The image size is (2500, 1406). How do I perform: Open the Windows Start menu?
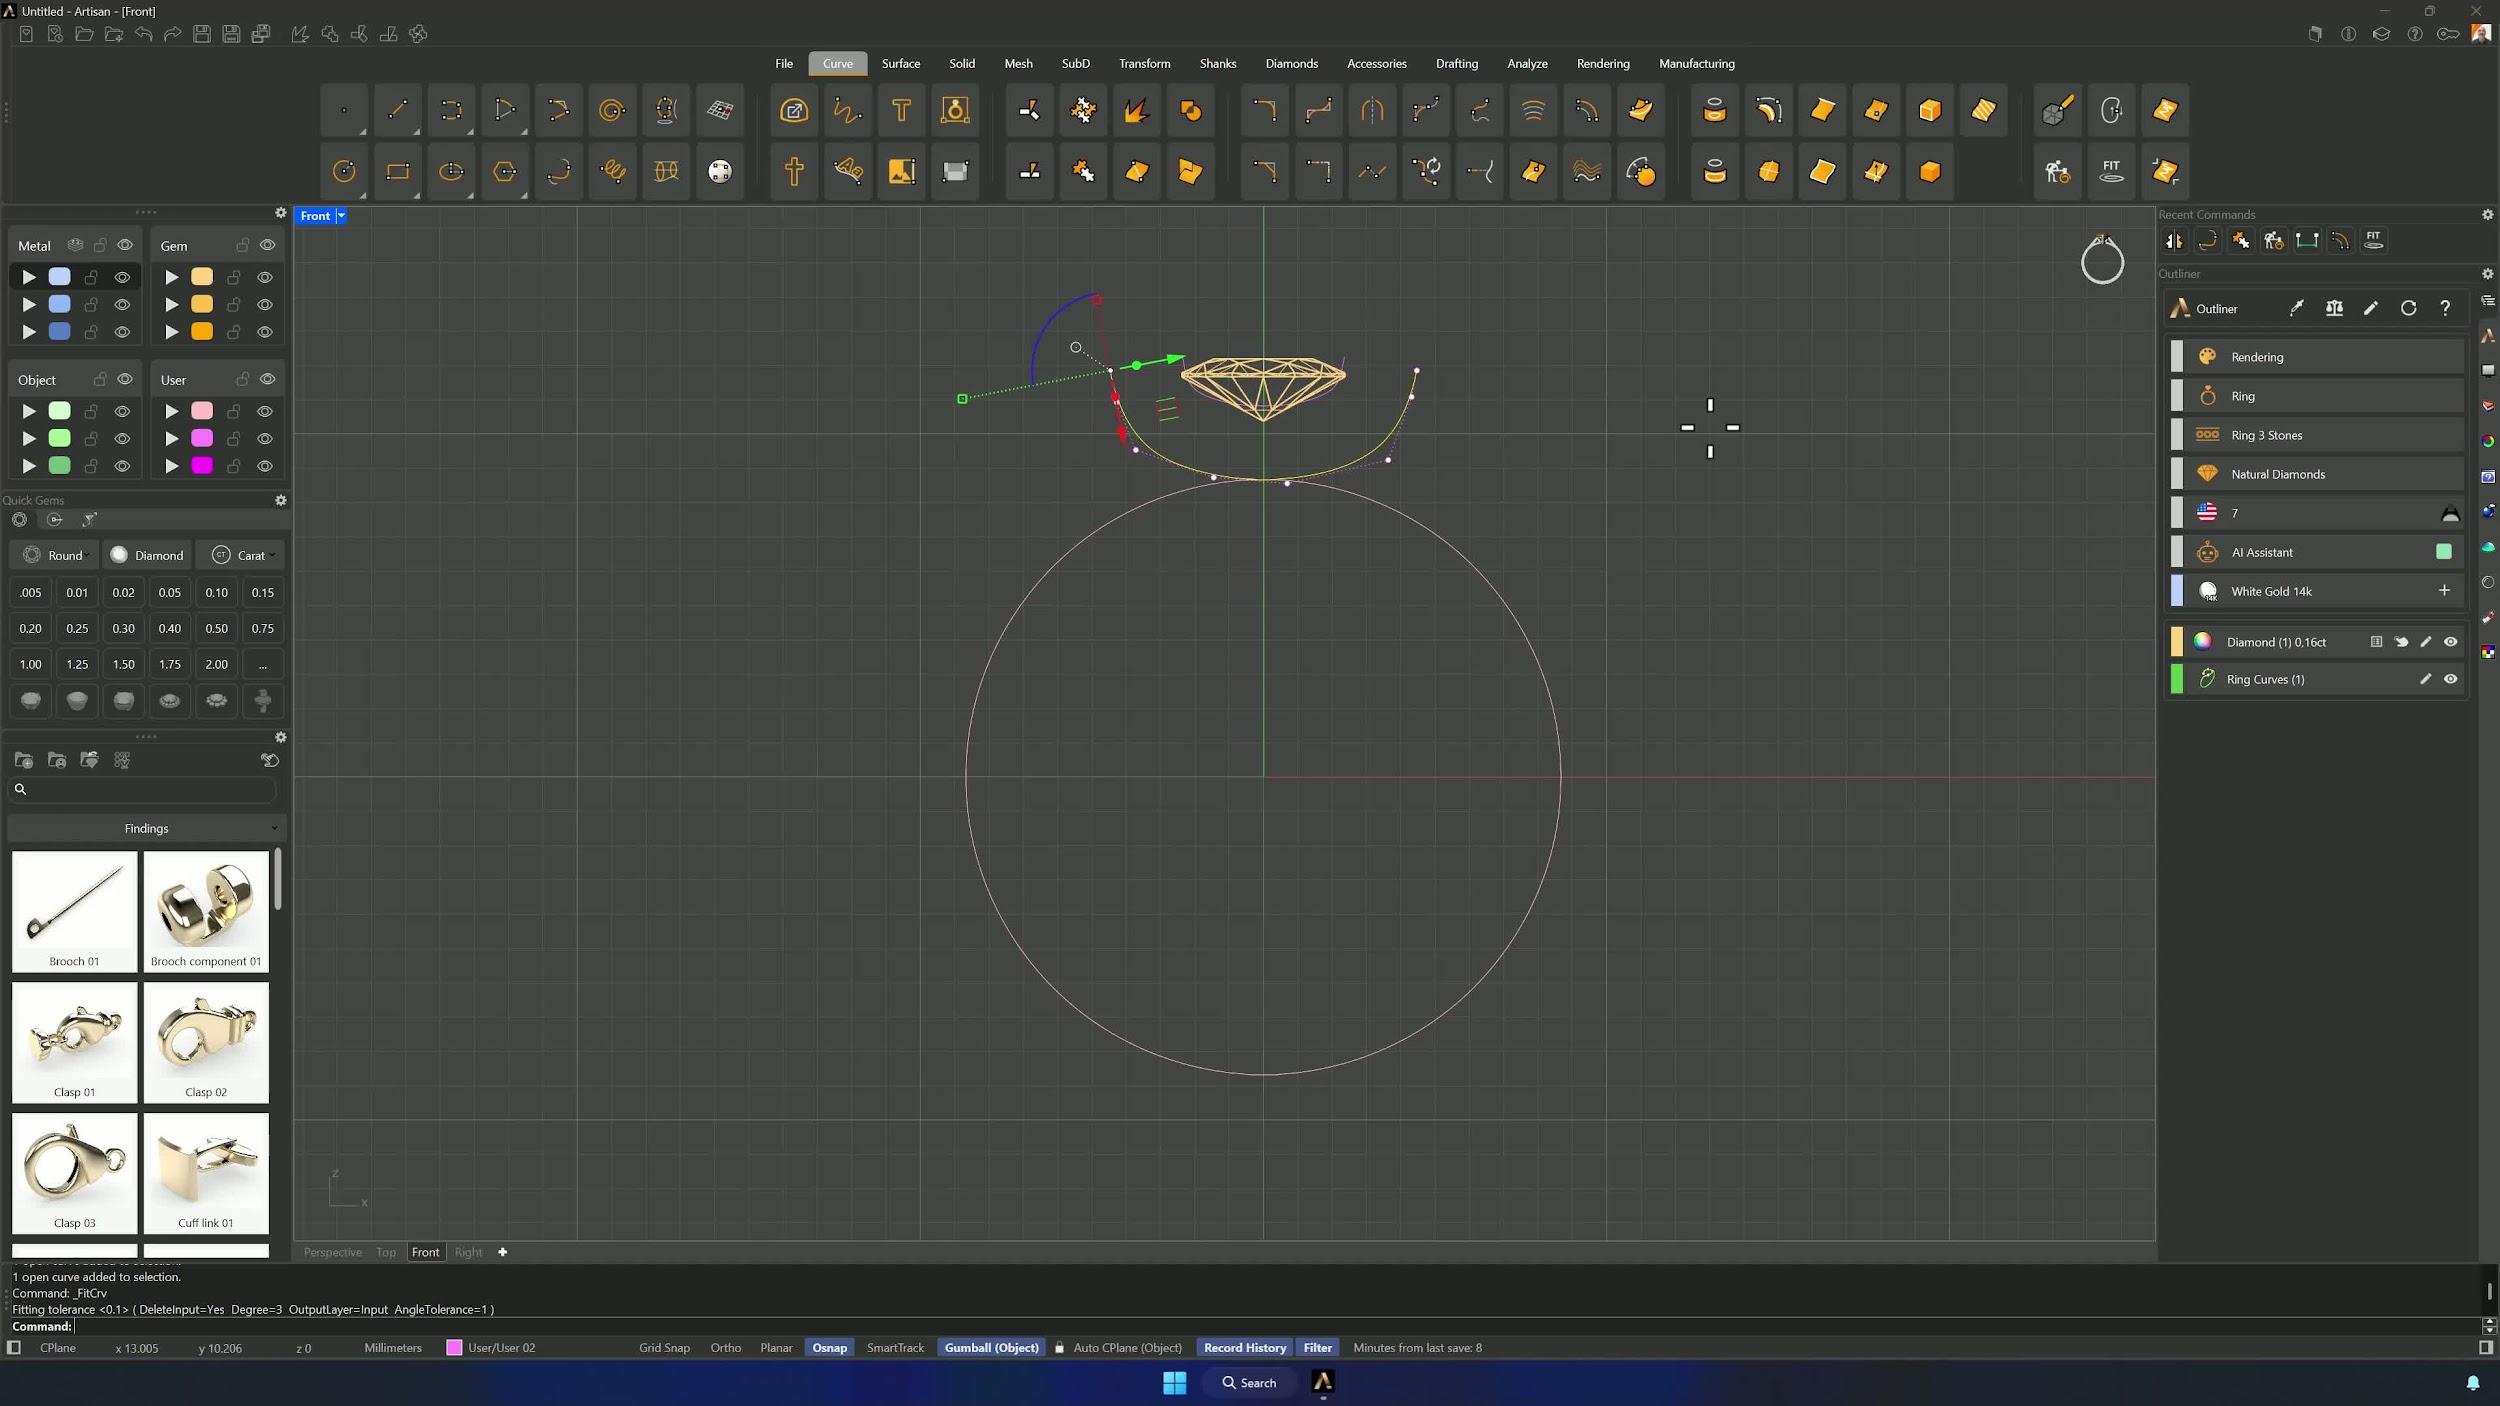click(x=1174, y=1382)
